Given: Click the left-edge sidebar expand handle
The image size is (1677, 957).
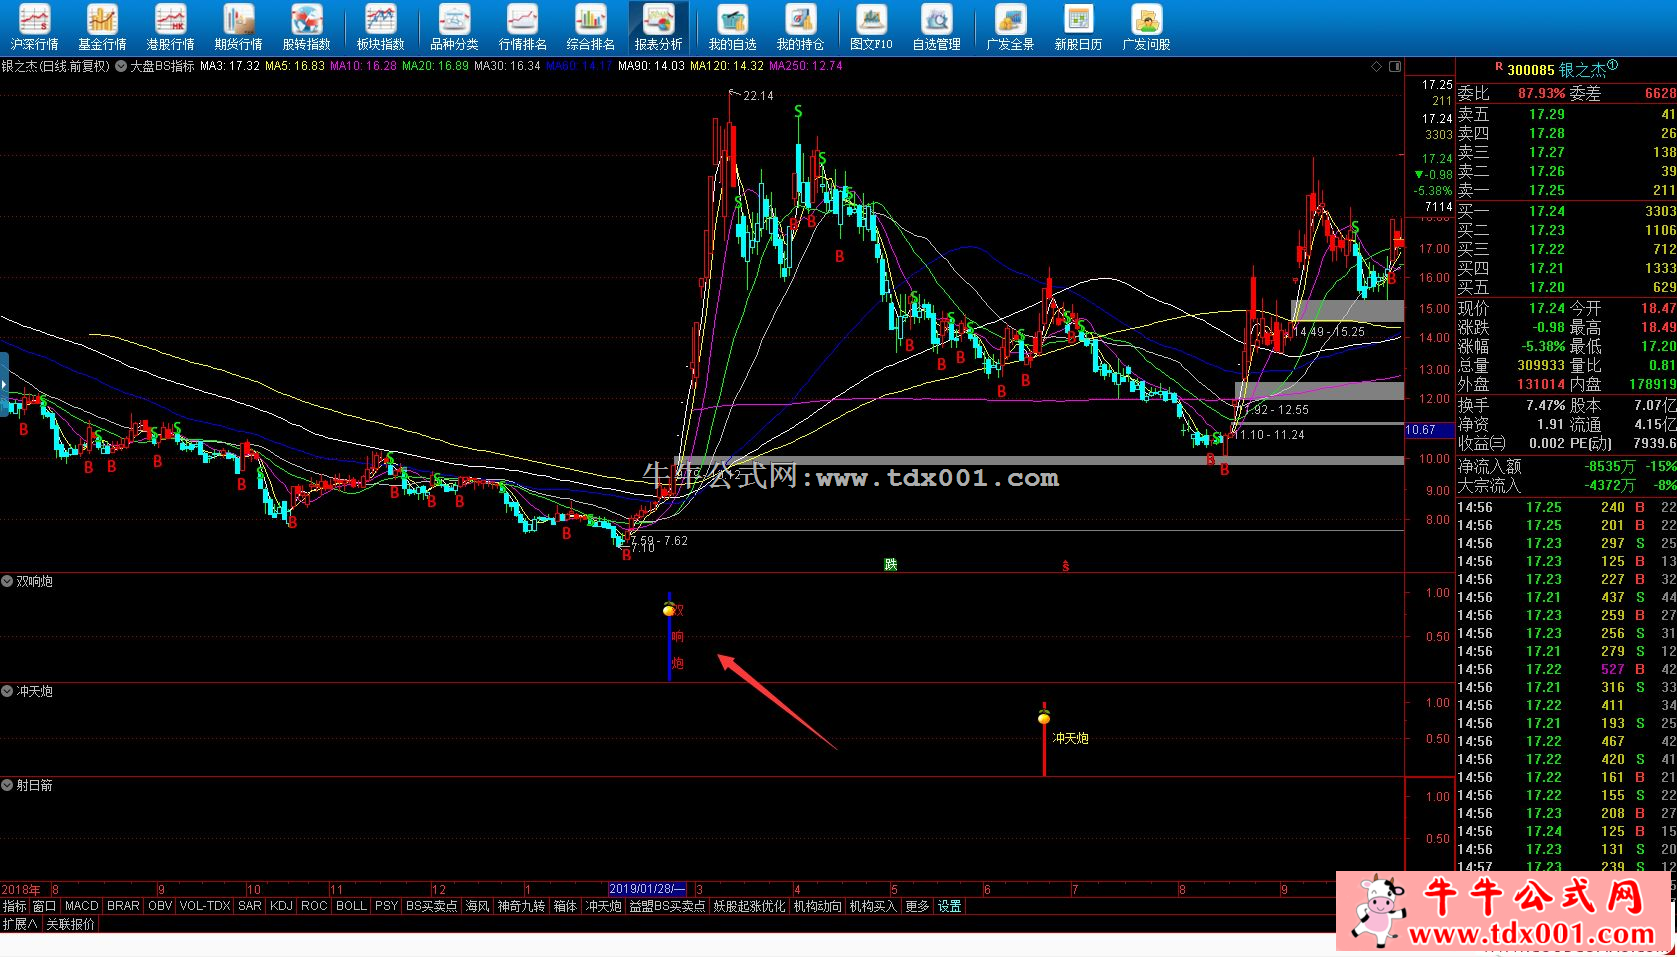Looking at the screenshot, I should pos(4,383).
